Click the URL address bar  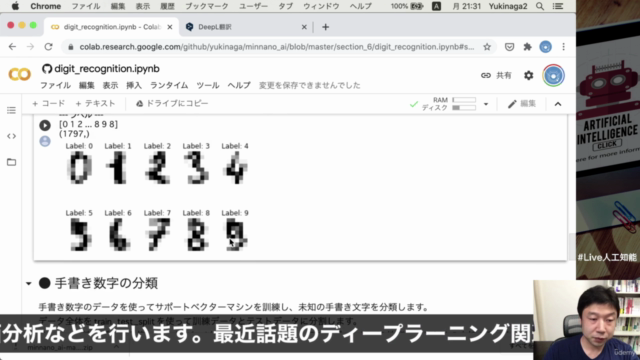click(x=277, y=47)
